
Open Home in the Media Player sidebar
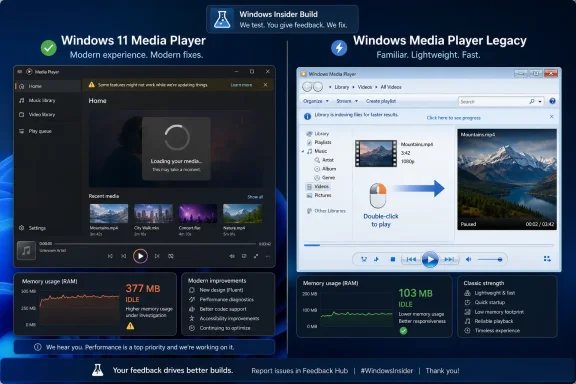(48, 86)
